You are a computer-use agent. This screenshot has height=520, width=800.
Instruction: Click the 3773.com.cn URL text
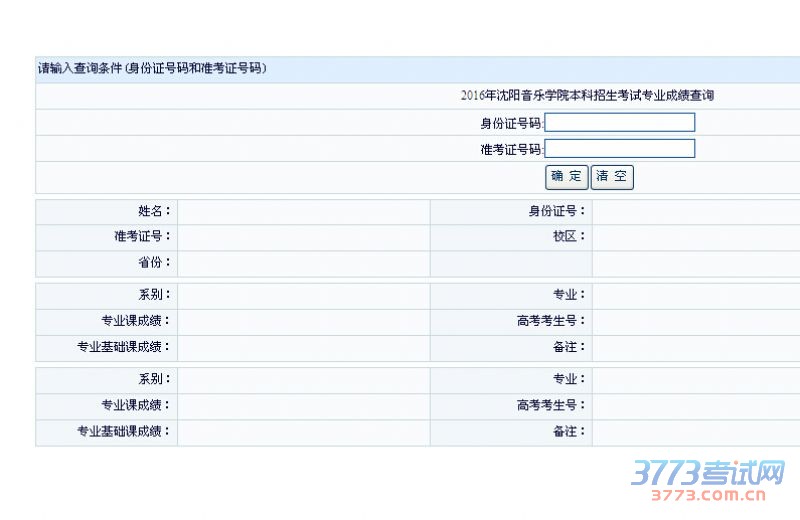[x=708, y=494]
